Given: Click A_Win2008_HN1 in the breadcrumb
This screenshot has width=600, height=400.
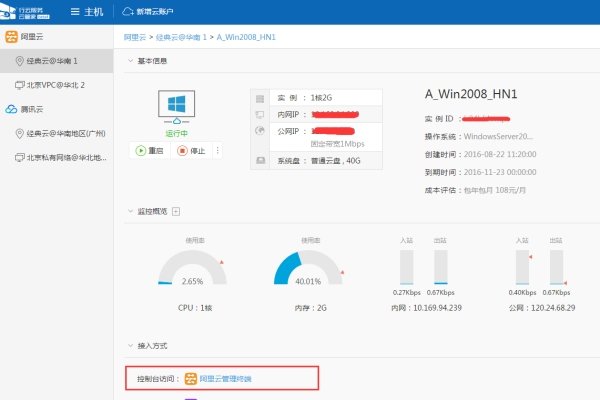Looking at the screenshot, I should (x=246, y=37).
